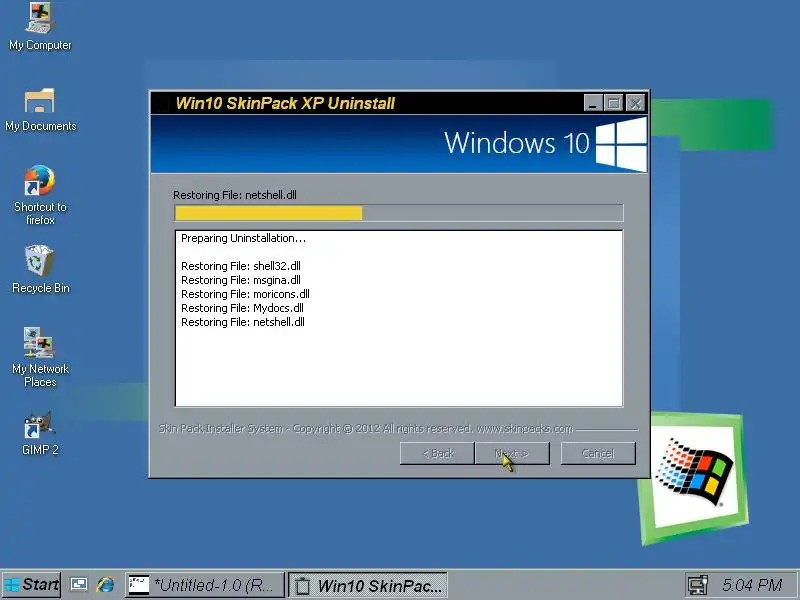Click the Cancel button in the uninstaller

pyautogui.click(x=598, y=453)
